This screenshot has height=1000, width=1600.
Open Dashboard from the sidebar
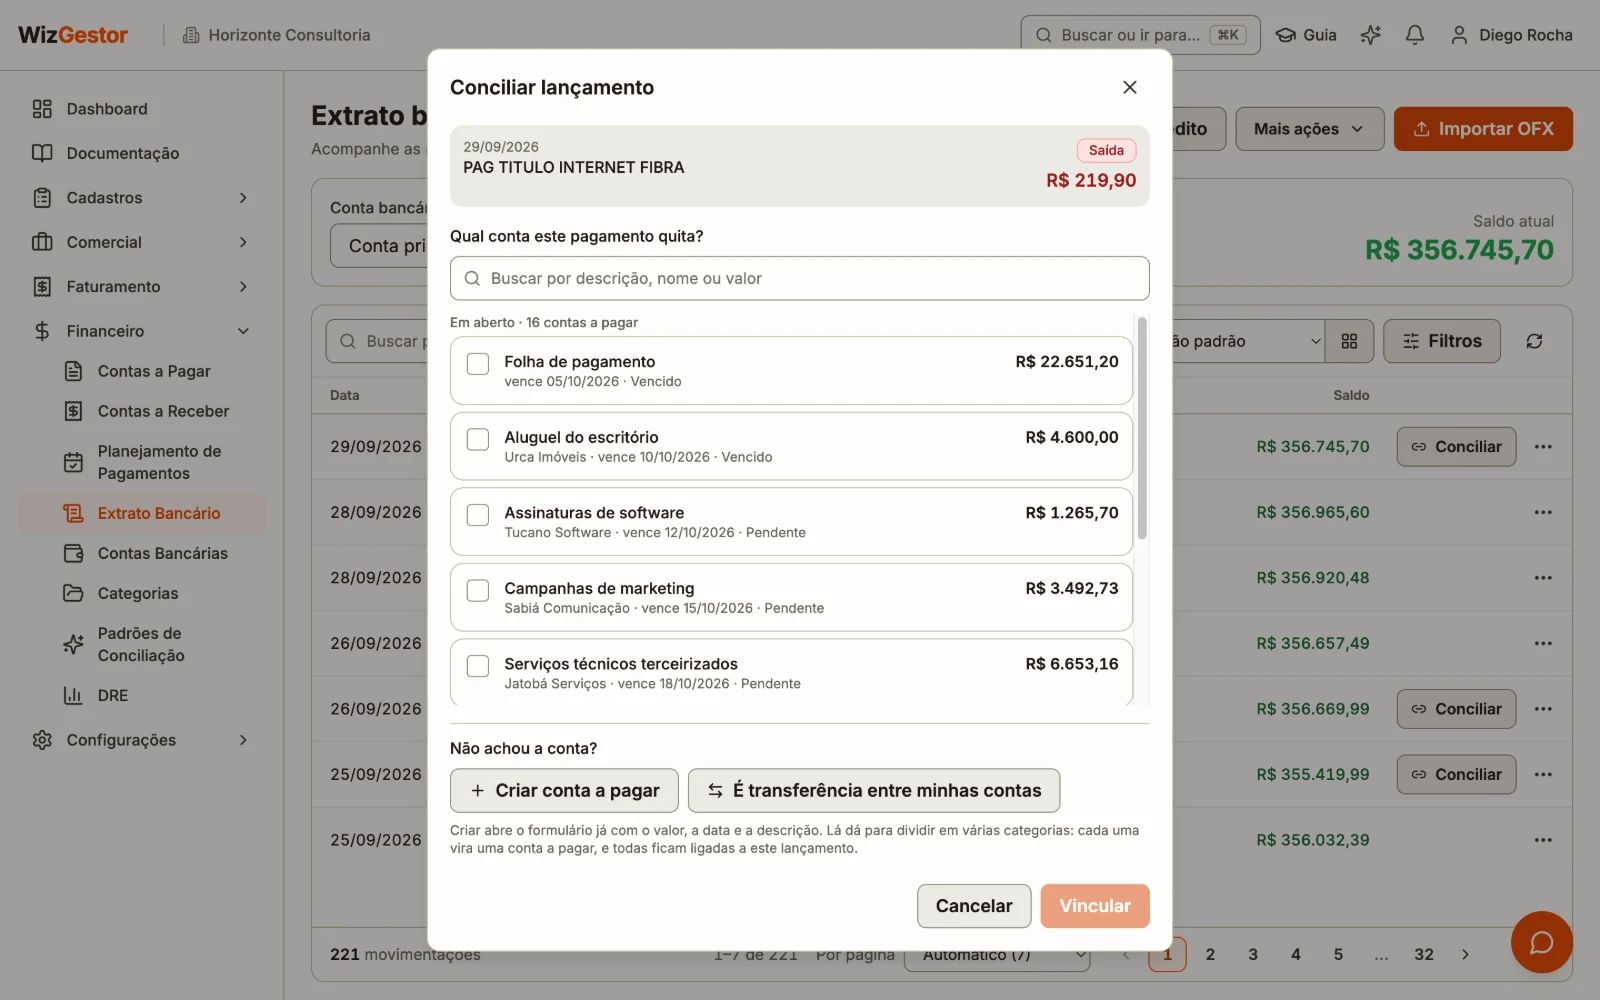[140, 109]
